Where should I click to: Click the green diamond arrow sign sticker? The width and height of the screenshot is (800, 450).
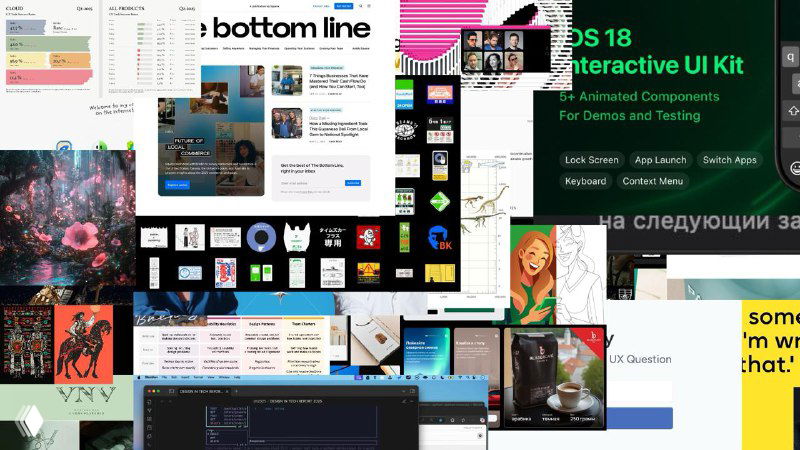pos(439,201)
